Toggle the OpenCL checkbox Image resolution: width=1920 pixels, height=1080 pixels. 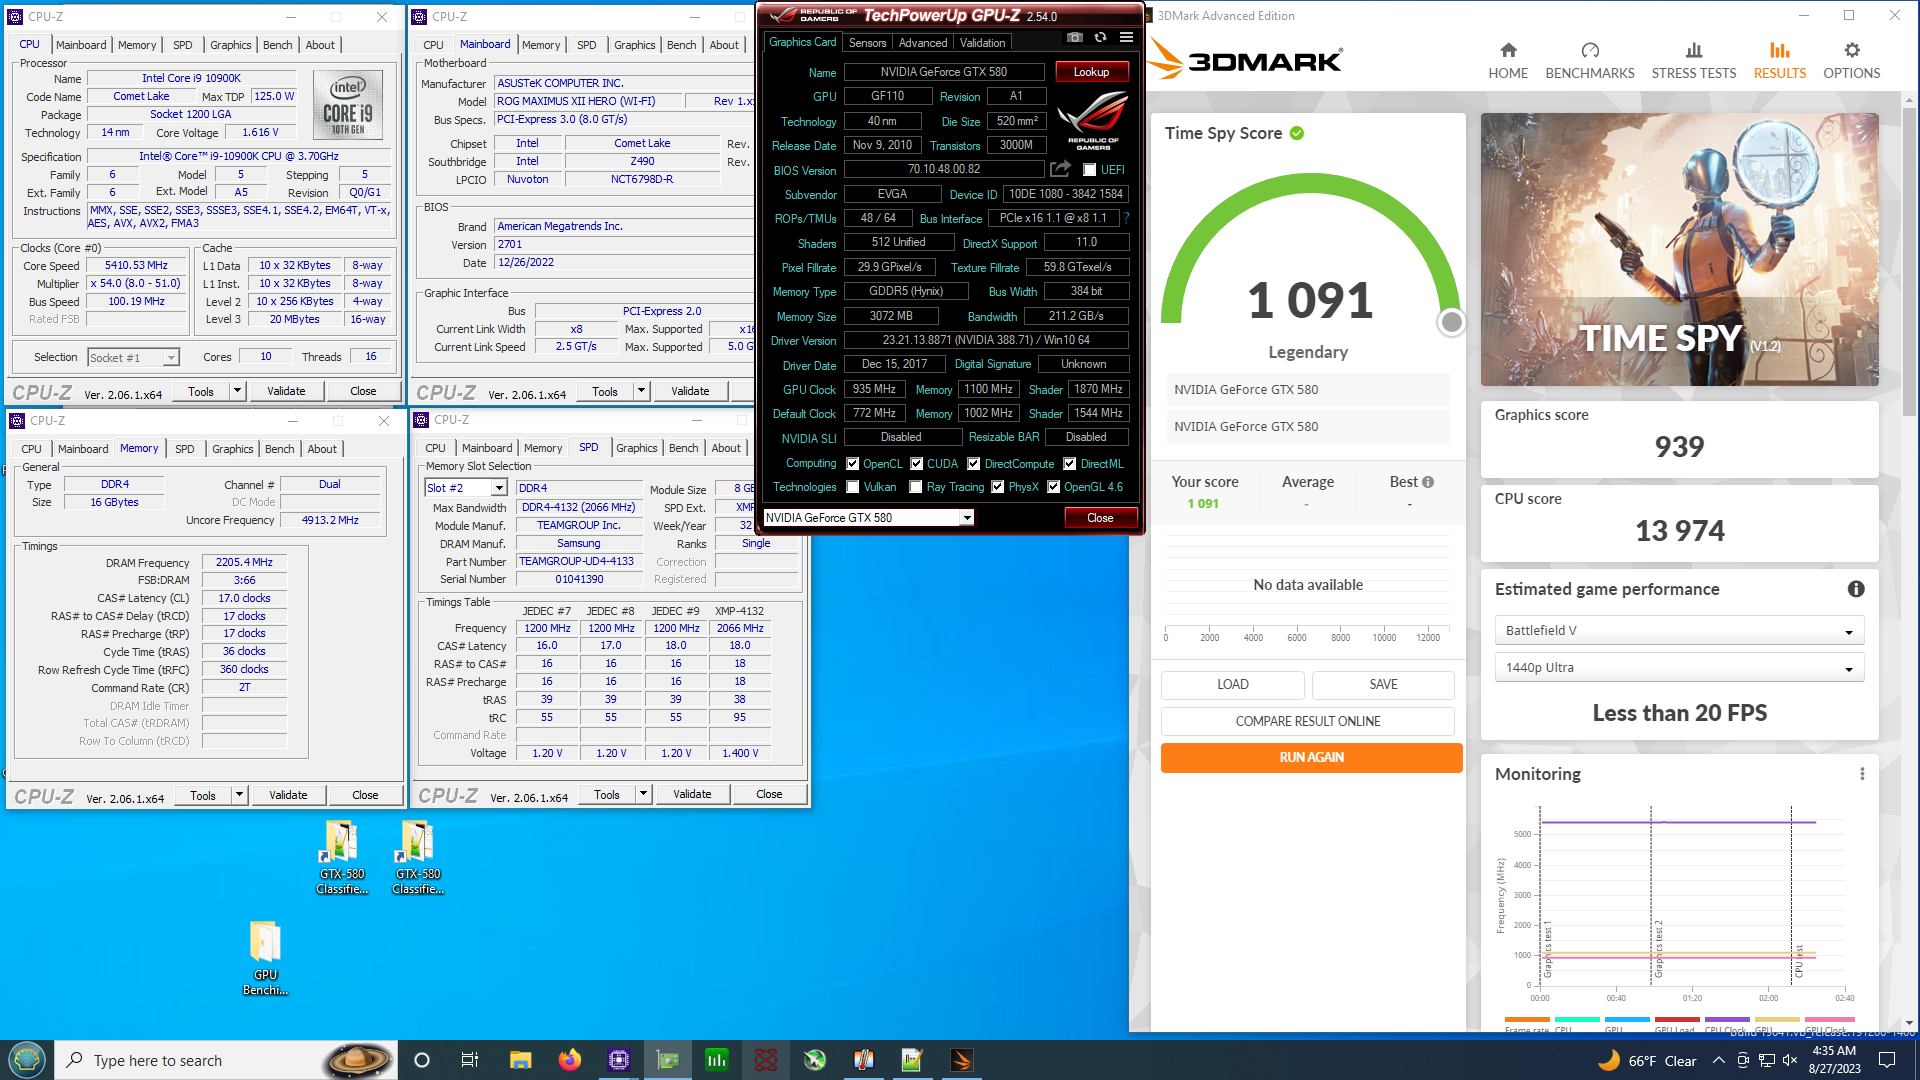[x=853, y=464]
